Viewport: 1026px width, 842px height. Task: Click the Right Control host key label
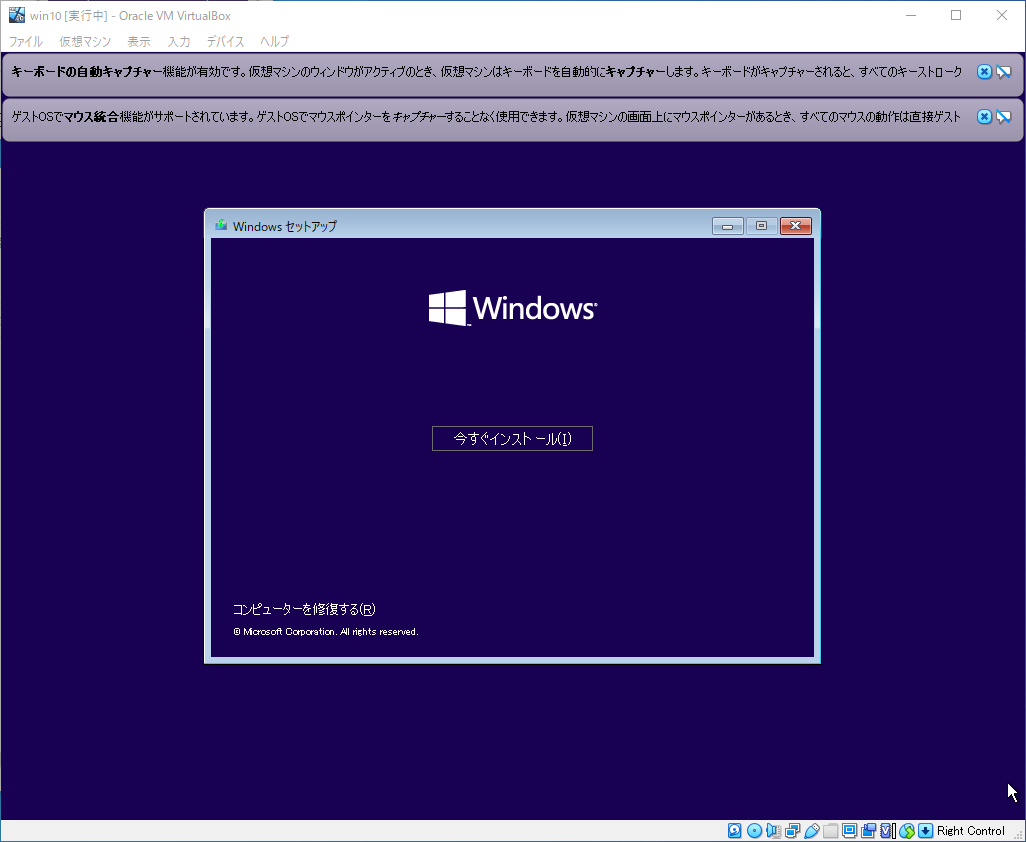point(970,830)
